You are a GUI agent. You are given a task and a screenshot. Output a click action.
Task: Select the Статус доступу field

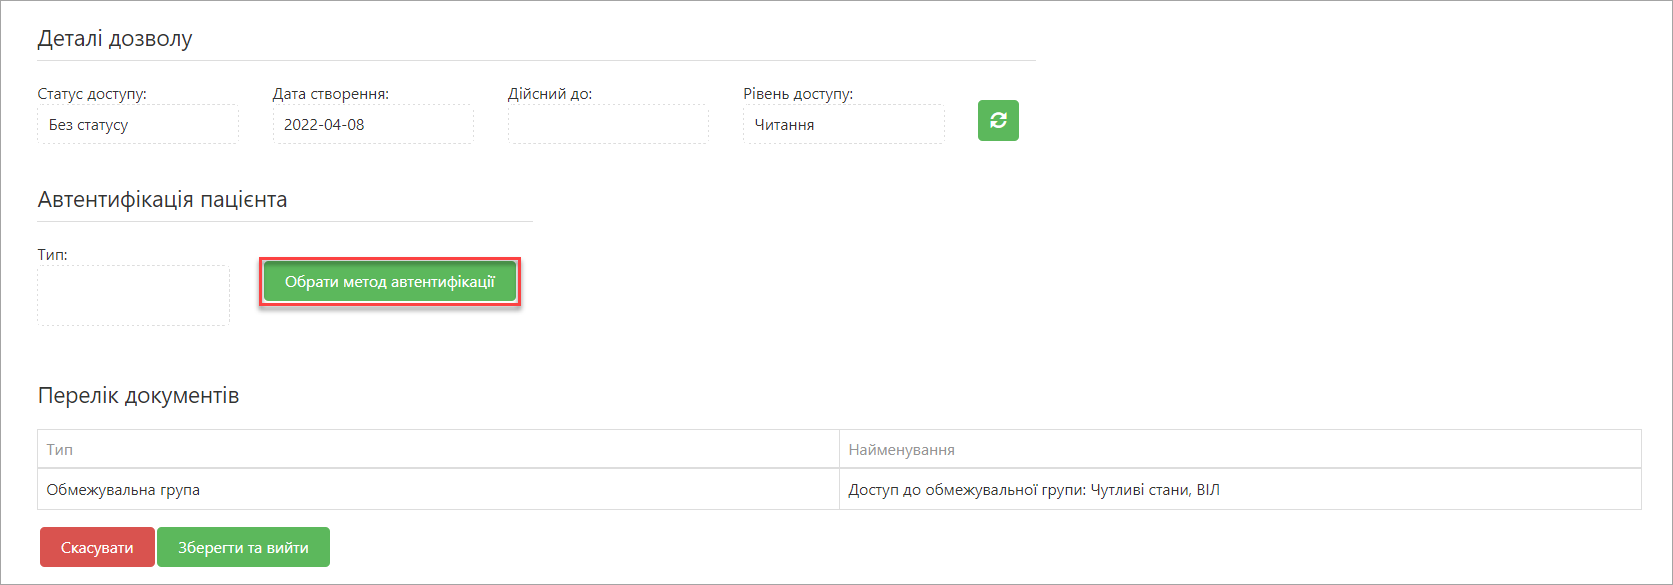point(138,125)
